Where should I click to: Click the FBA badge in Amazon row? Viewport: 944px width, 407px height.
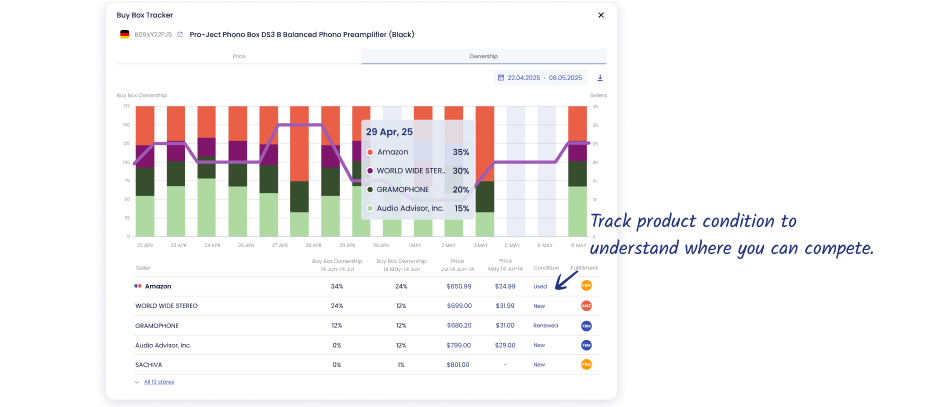pyautogui.click(x=586, y=286)
